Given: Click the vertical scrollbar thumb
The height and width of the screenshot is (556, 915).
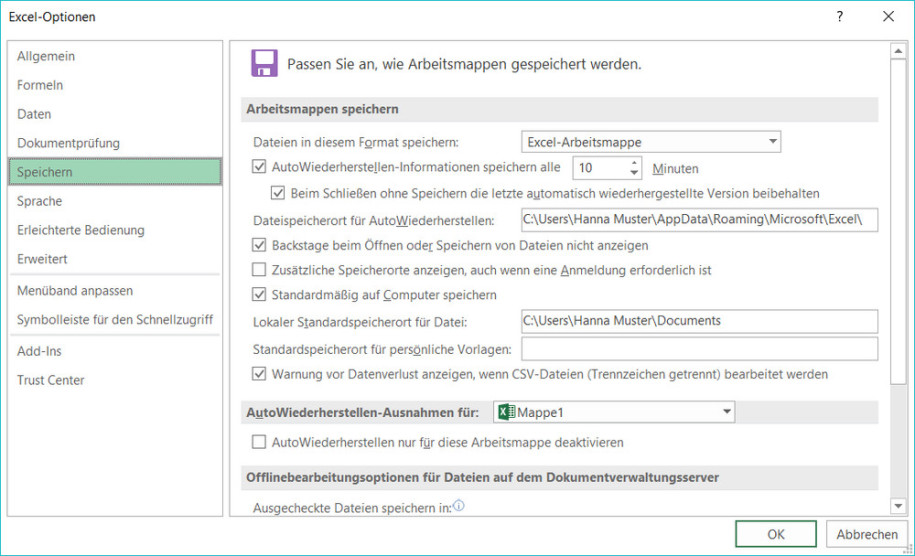Looking at the screenshot, I should 898,222.
